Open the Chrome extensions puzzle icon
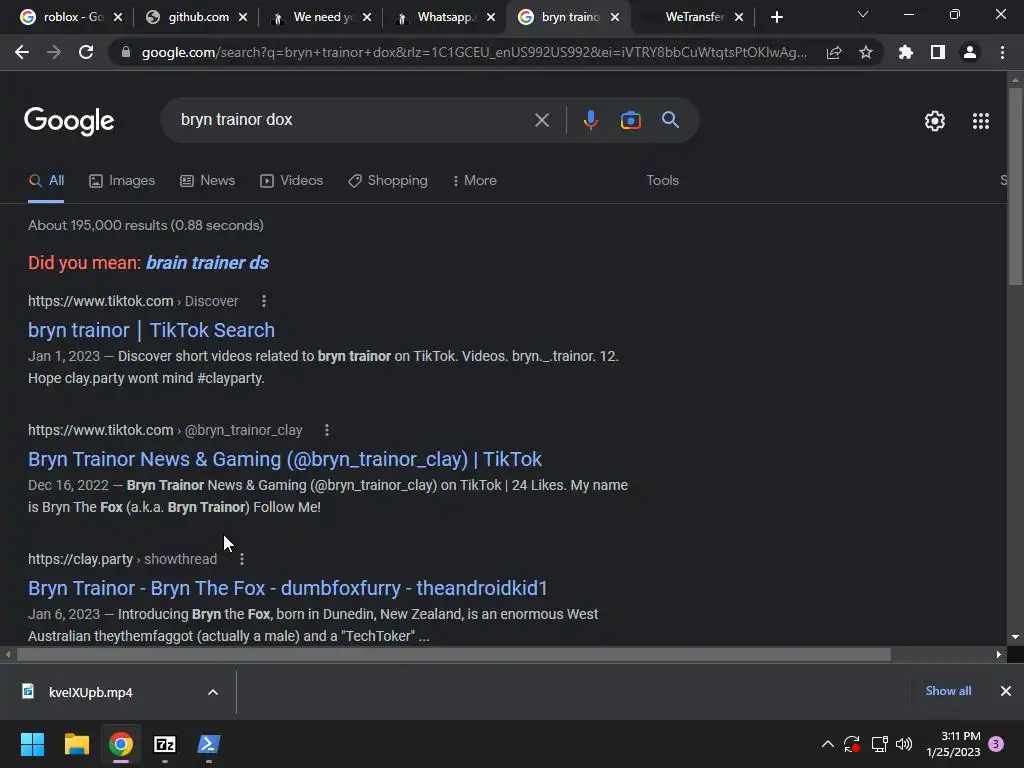Viewport: 1024px width, 768px height. coord(906,52)
